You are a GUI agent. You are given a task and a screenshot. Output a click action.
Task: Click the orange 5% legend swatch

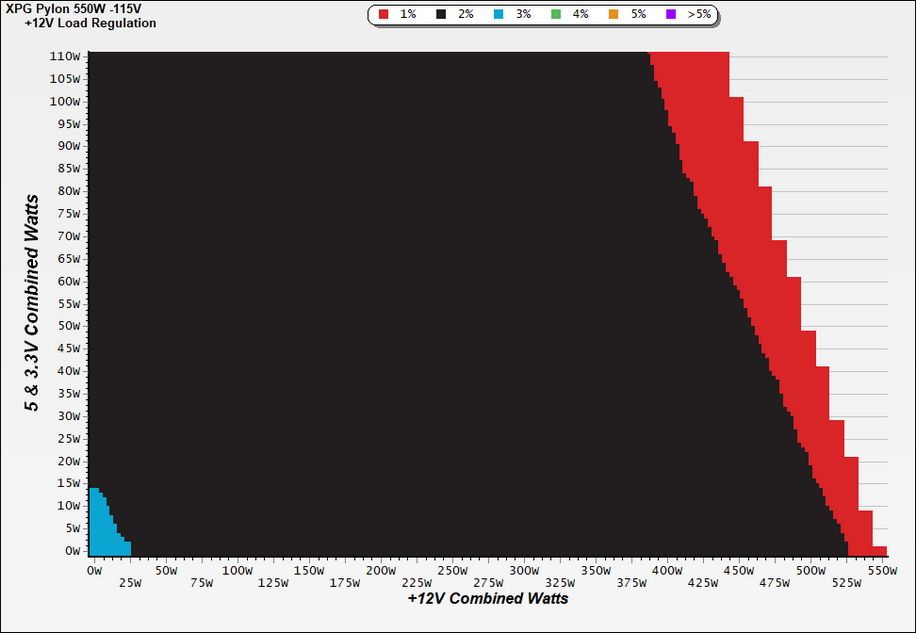click(x=613, y=15)
